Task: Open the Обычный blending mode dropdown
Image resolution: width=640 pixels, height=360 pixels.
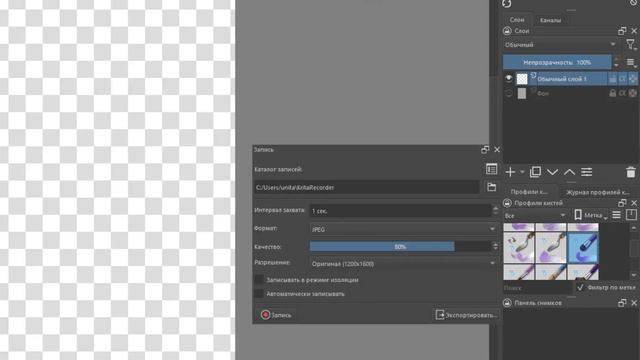Action: (560, 44)
